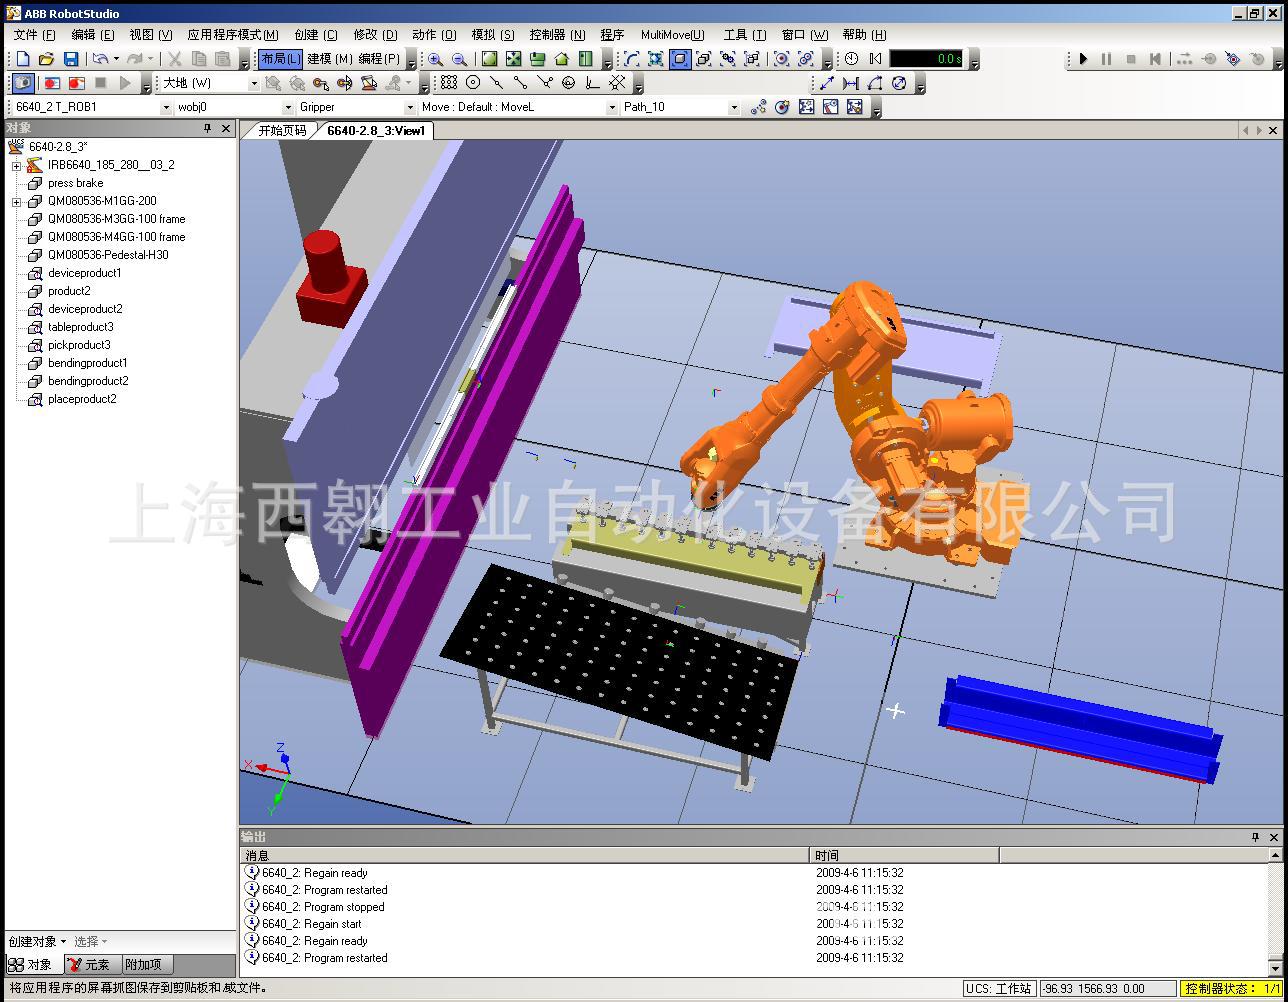
Task: Click the Open folder icon
Action: pyautogui.click(x=46, y=60)
